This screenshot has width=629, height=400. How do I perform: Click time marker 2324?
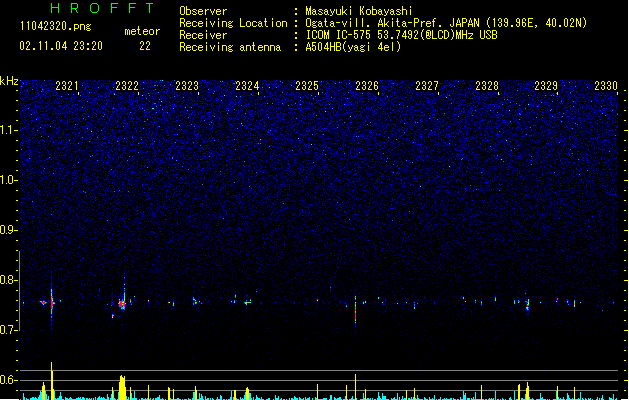[247, 86]
